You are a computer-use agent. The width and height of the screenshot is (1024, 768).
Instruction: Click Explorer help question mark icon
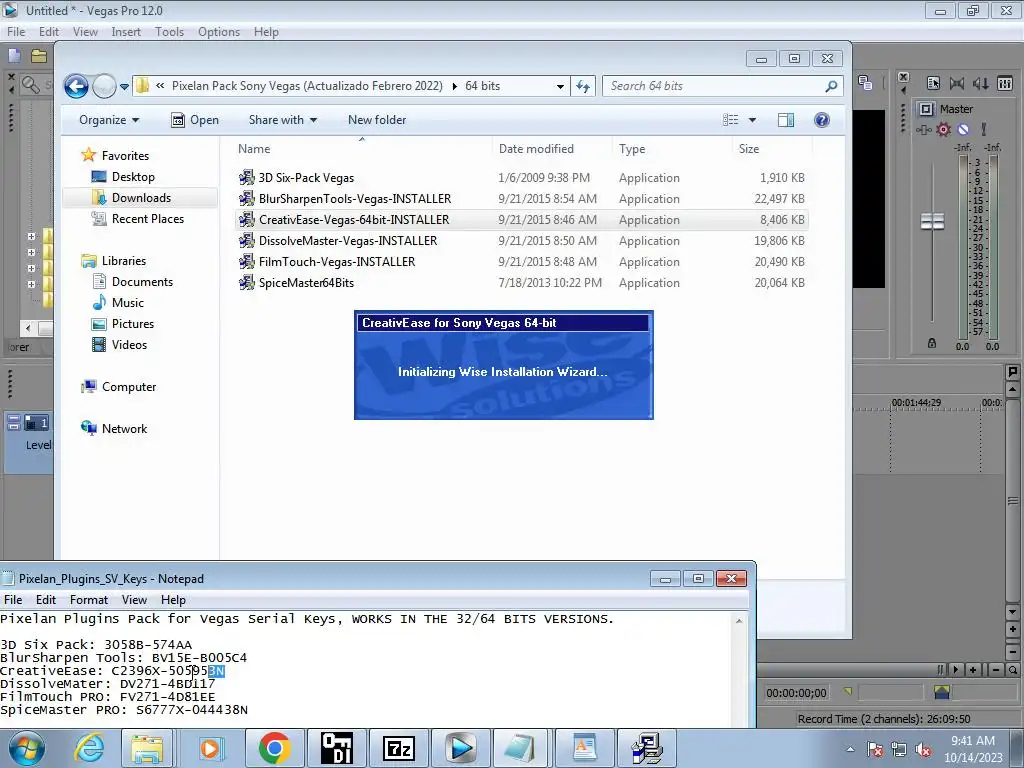click(822, 120)
